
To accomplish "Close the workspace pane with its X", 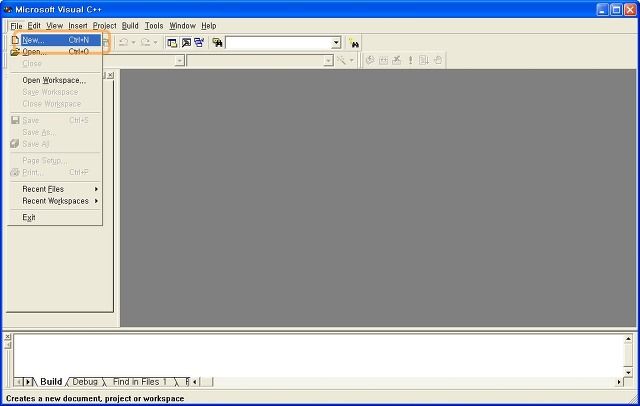I will coord(111,75).
